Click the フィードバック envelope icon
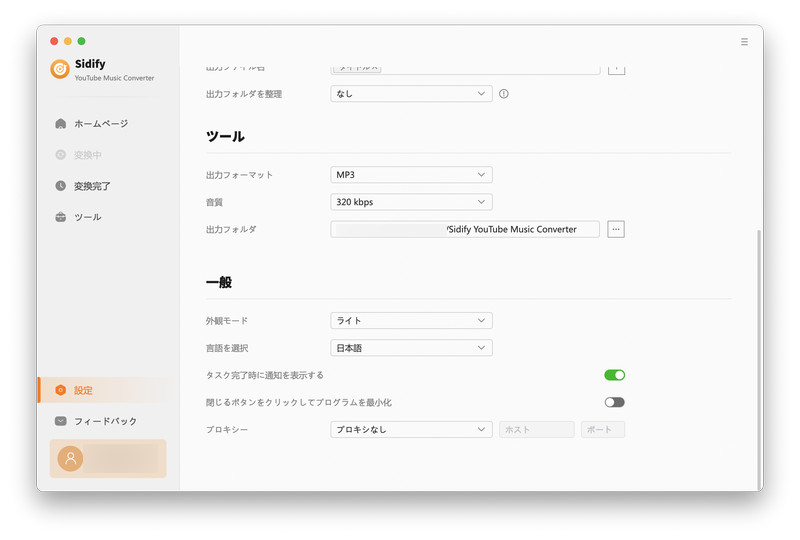800x540 pixels. (61, 421)
